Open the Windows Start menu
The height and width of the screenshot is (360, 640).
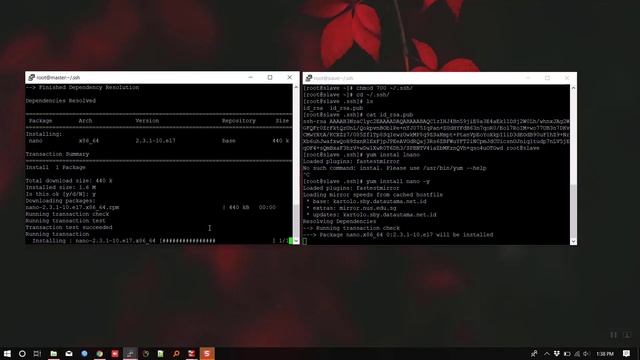7,353
